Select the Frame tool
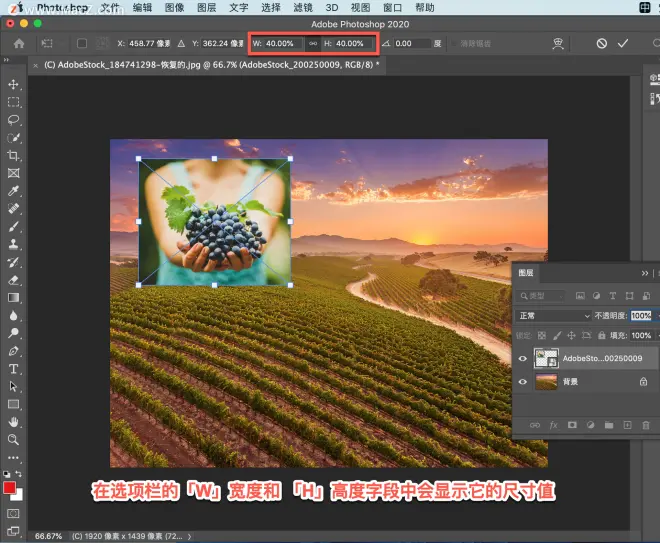The width and height of the screenshot is (660, 543). pos(13,173)
